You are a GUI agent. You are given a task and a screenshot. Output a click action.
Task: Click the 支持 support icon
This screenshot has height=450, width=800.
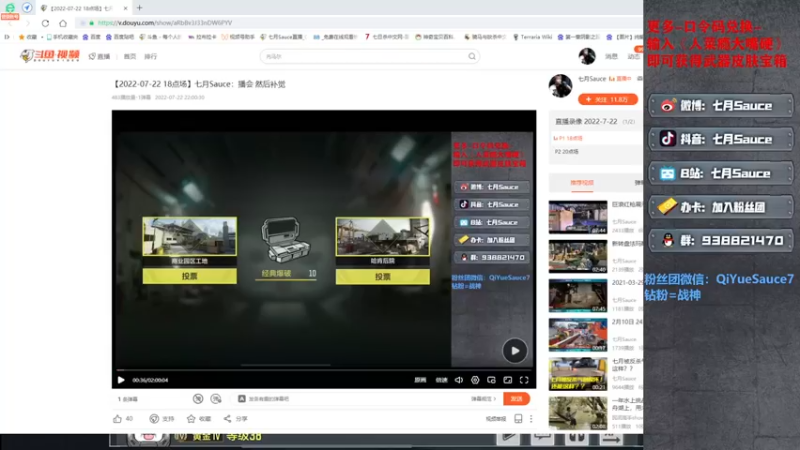(154, 419)
